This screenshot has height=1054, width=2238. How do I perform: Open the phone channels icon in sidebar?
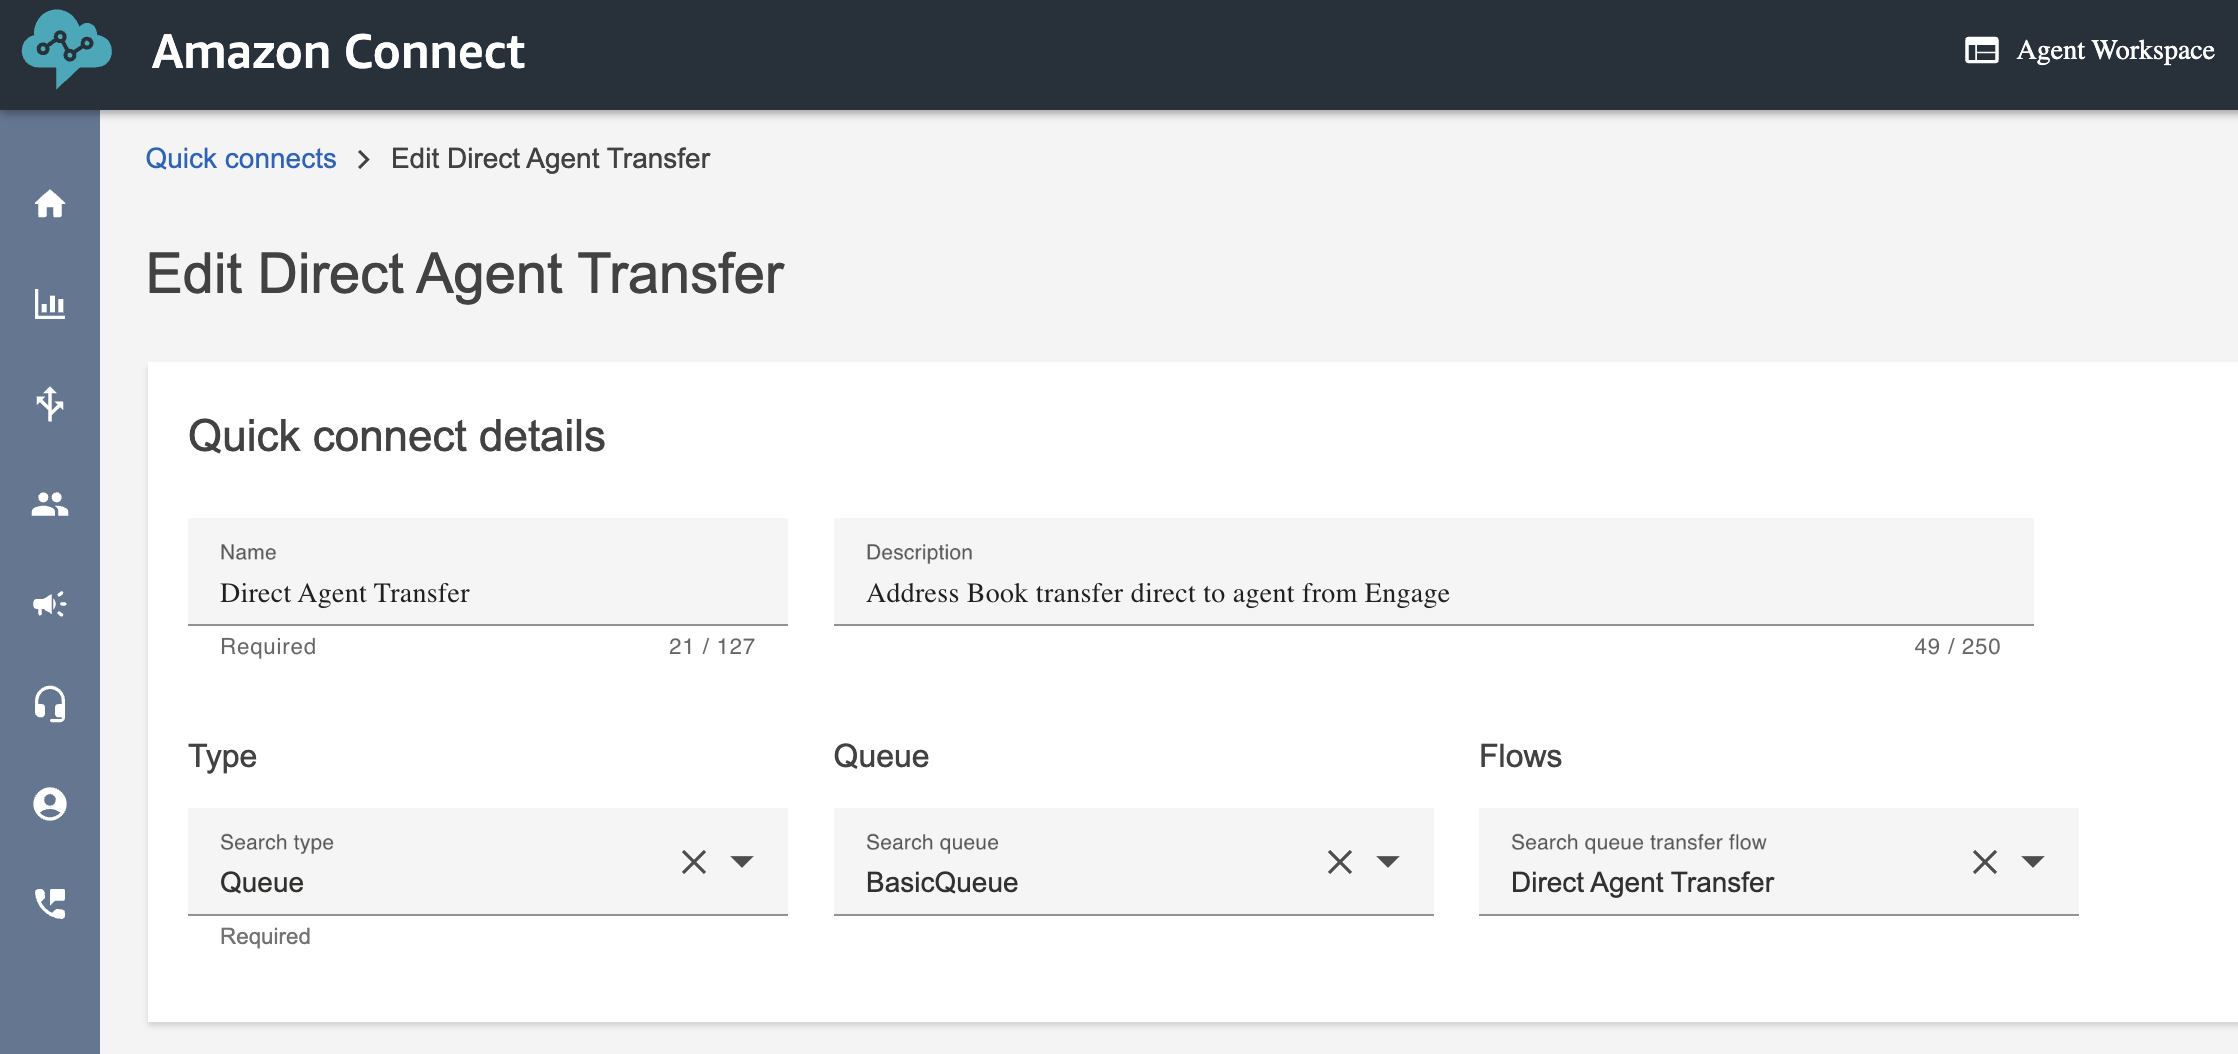(x=50, y=904)
